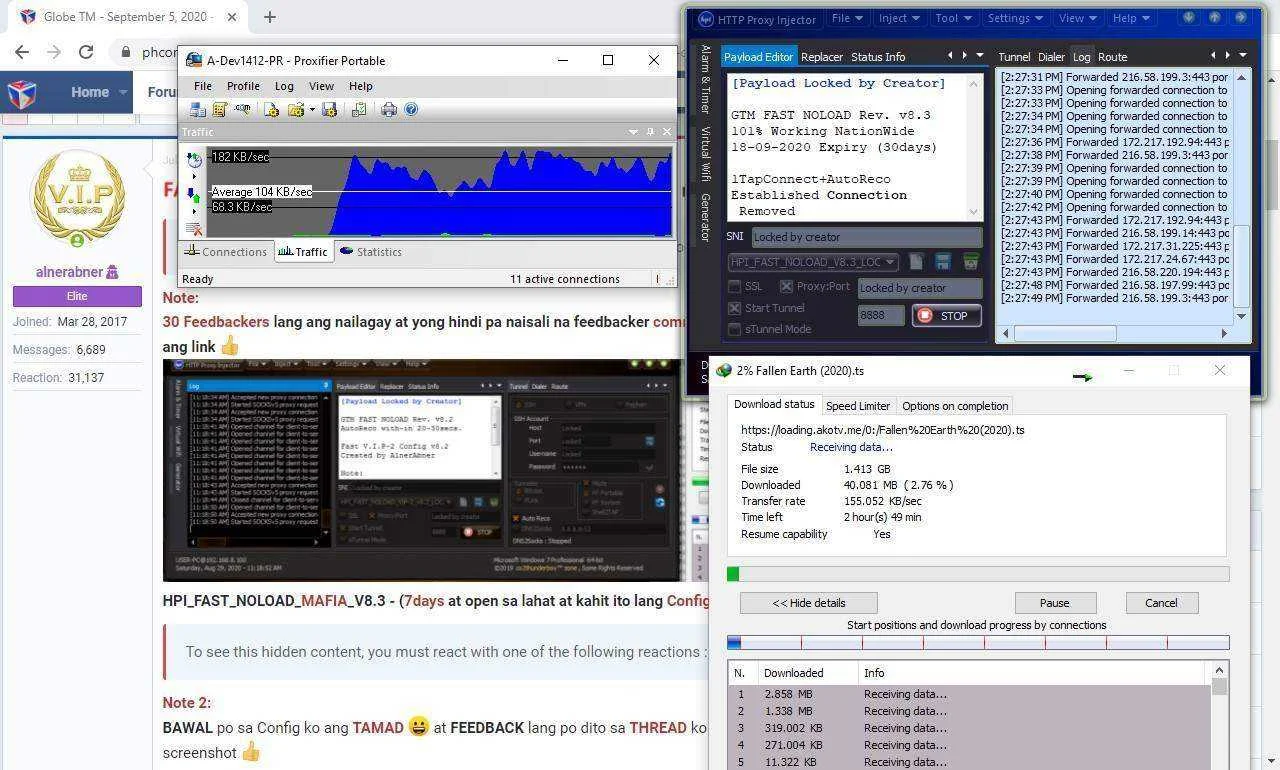Pause the Fallen Earth download

pyautogui.click(x=1054, y=603)
